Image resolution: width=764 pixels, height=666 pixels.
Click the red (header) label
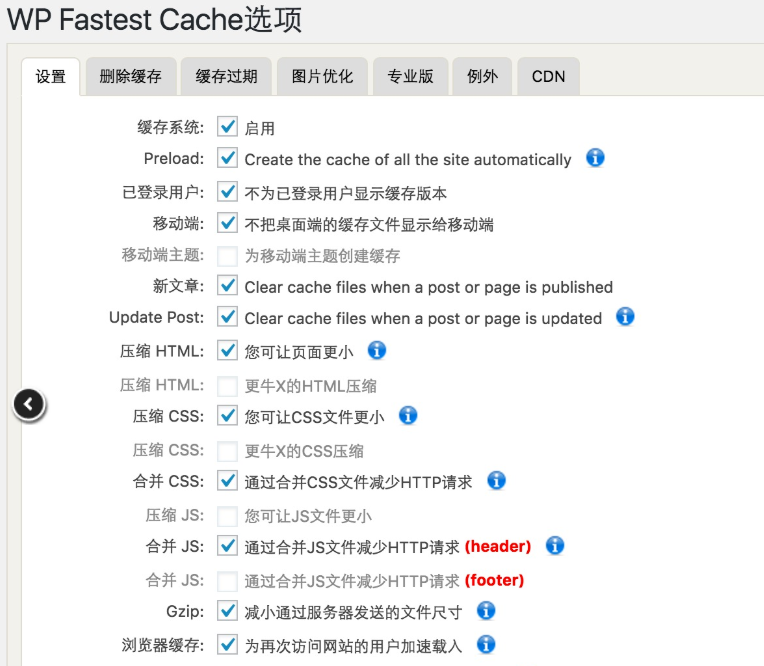498,547
